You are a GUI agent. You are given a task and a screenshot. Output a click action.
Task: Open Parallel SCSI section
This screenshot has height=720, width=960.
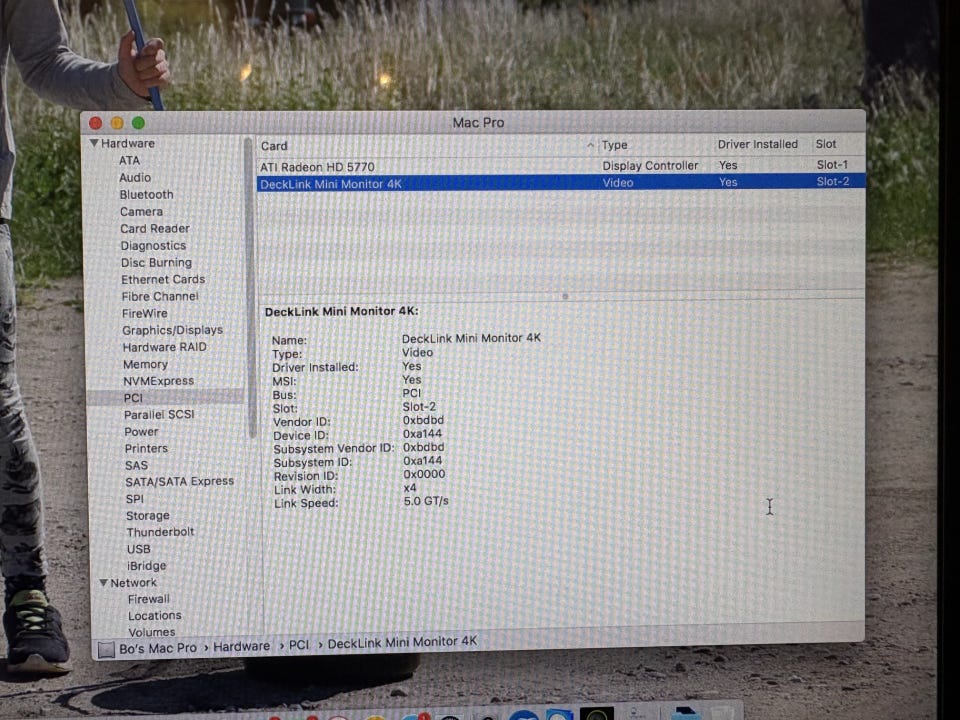pyautogui.click(x=159, y=414)
